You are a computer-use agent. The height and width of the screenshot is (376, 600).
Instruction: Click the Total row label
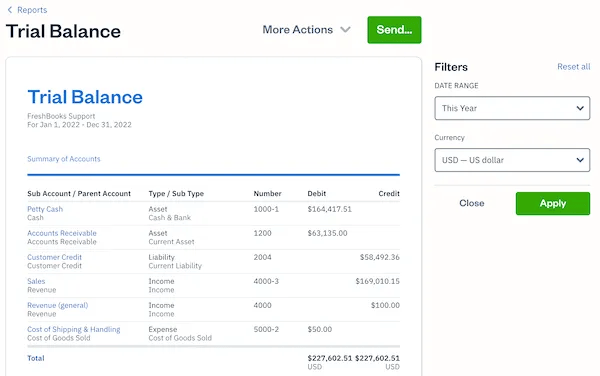coord(36,358)
